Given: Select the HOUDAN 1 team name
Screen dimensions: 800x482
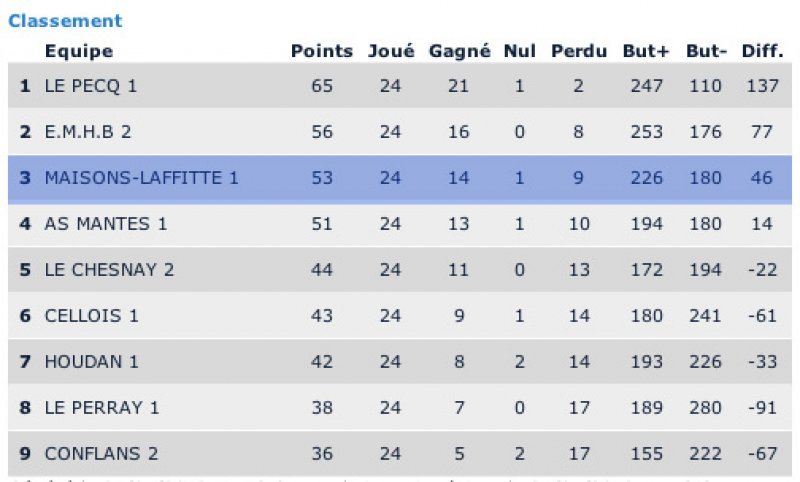Looking at the screenshot, I should pyautogui.click(x=92, y=362).
